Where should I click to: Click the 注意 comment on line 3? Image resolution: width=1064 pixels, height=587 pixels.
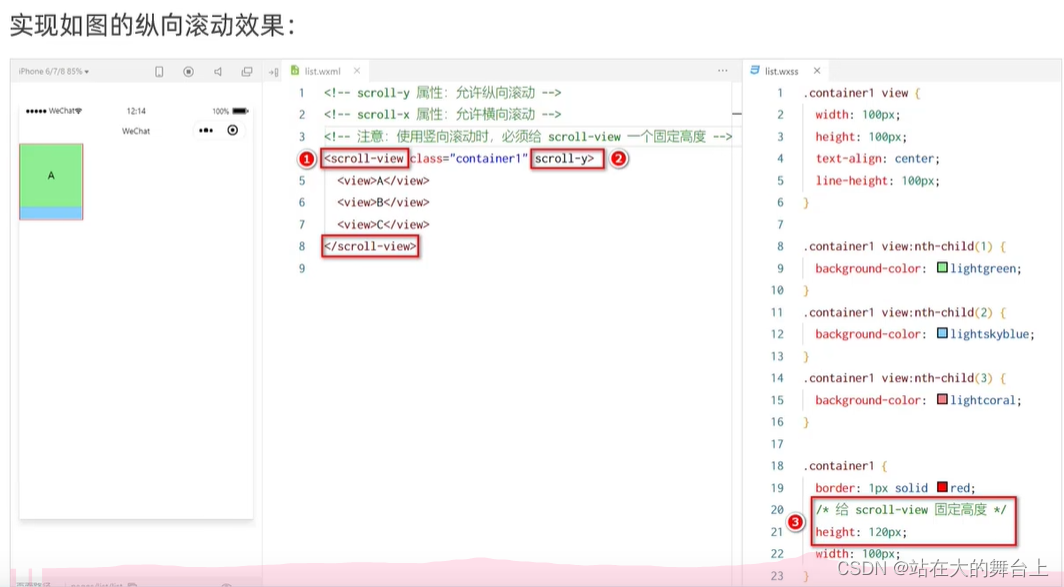pos(528,137)
